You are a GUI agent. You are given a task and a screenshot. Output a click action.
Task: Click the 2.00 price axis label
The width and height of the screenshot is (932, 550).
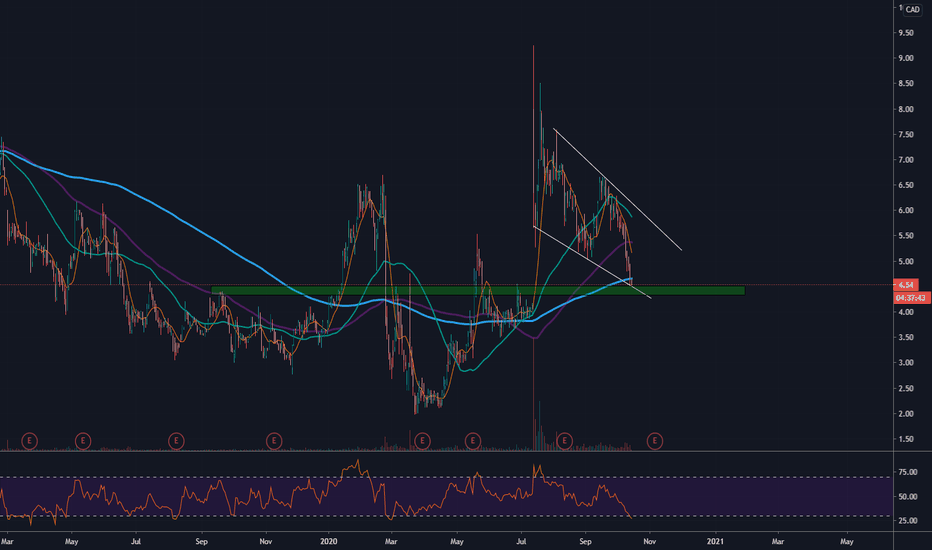click(906, 414)
